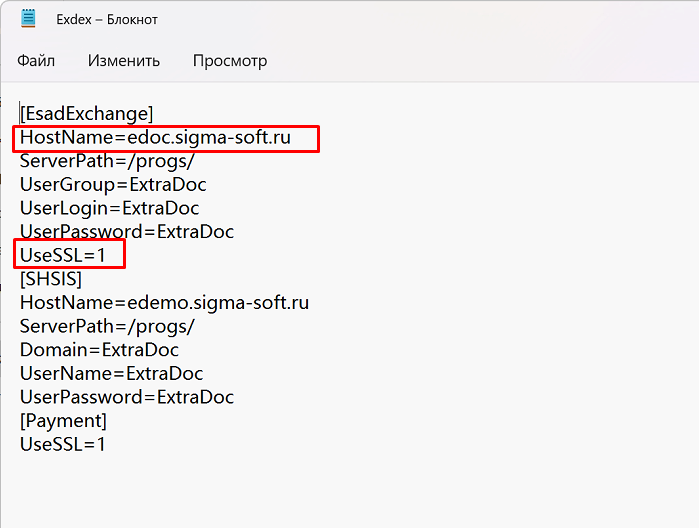This screenshot has height=528, width=699.
Task: Click the HostName=edemo.sigma-soft.ru line
Action: pyautogui.click(x=164, y=303)
